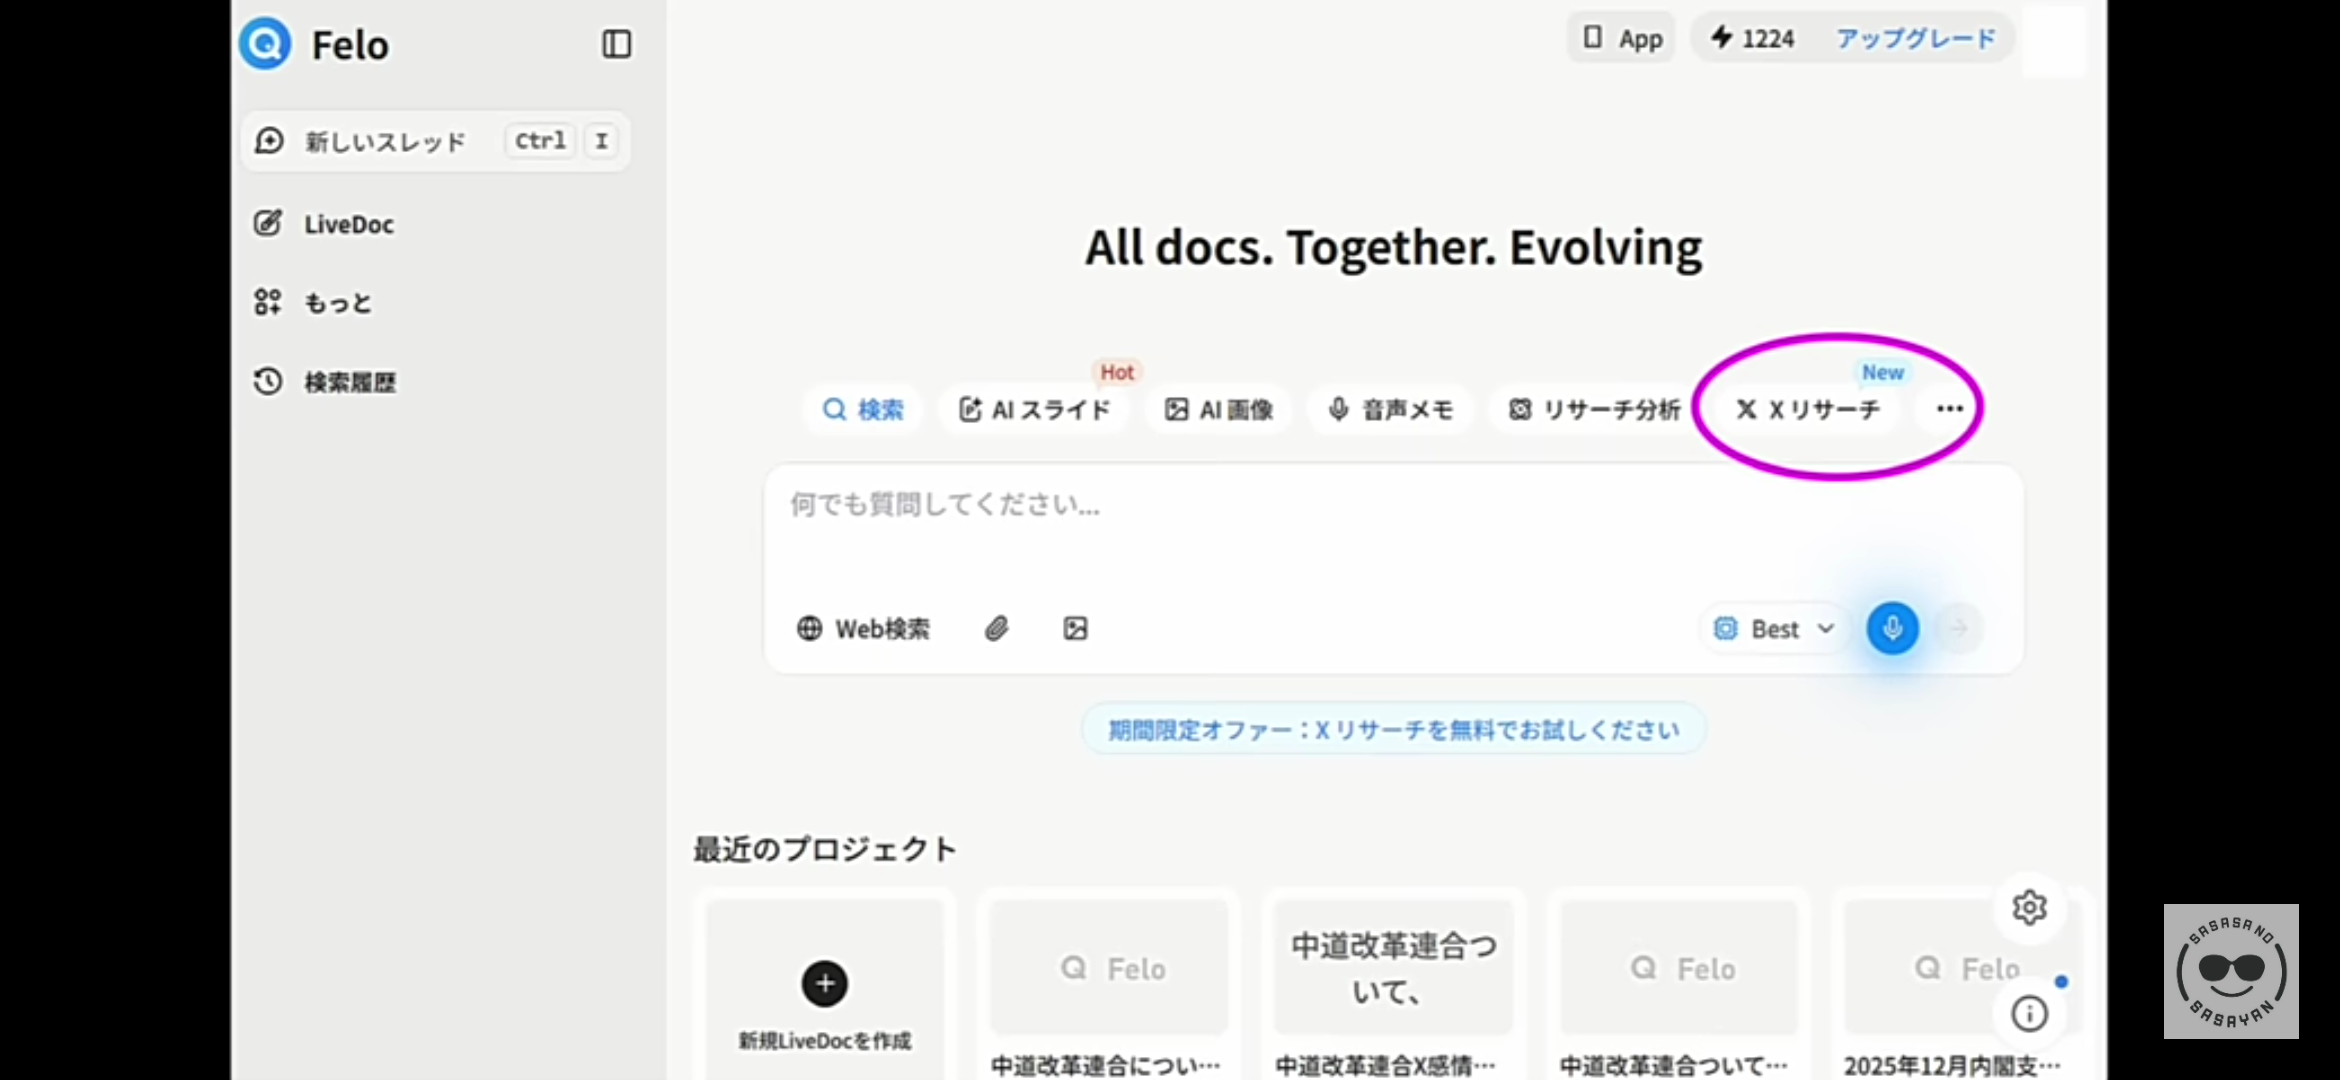This screenshot has height=1080, width=2340.
Task: Click the Felo logo icon
Action: 265,44
